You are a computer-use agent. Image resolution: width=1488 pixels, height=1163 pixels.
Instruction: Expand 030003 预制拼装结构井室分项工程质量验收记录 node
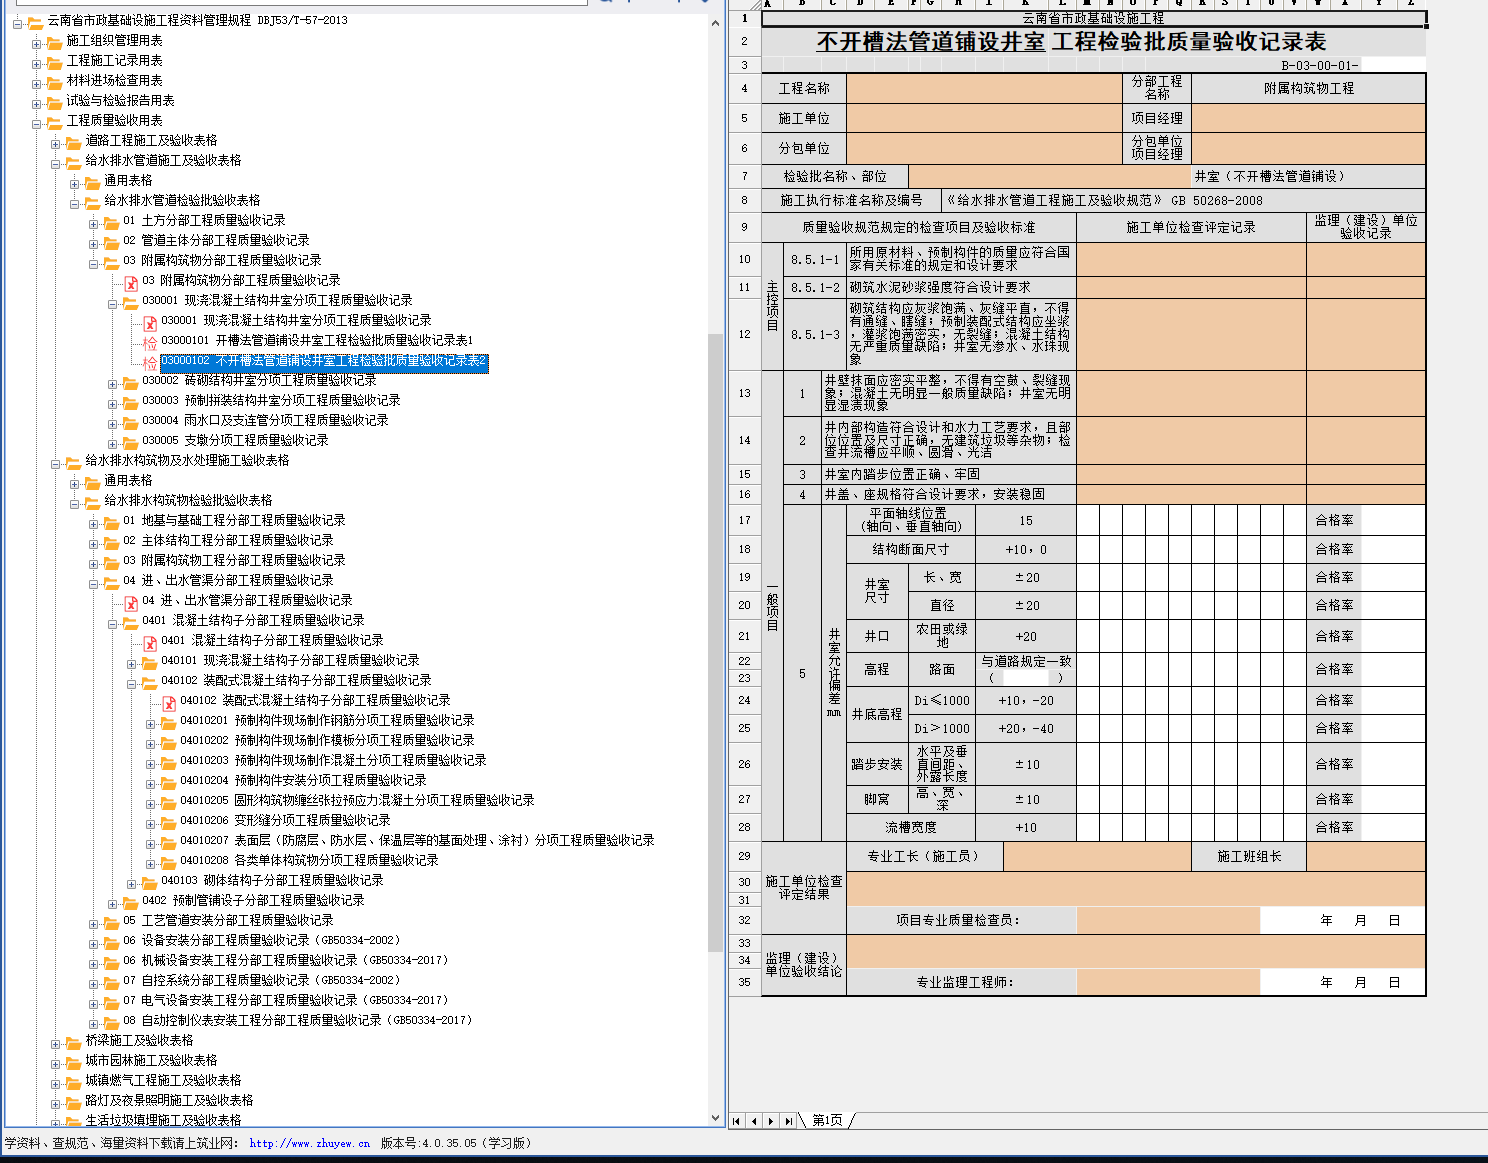point(112,403)
